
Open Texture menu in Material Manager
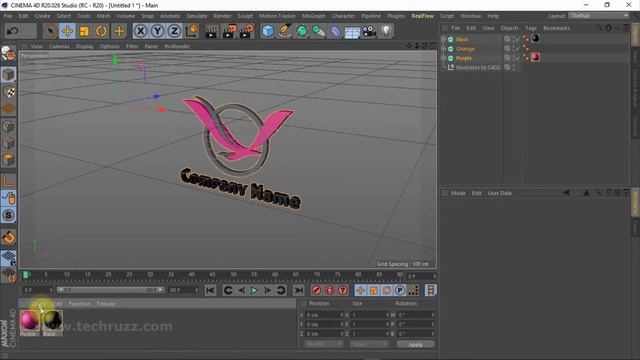point(106,304)
